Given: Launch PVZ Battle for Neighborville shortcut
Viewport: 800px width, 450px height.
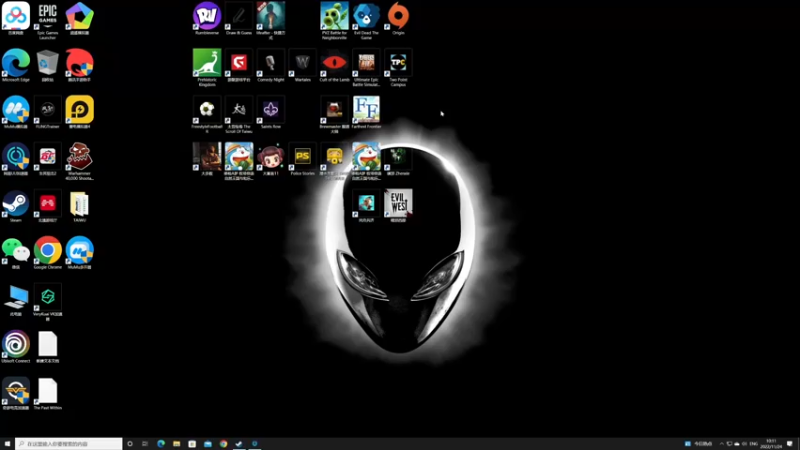Looking at the screenshot, I should pos(335,20).
